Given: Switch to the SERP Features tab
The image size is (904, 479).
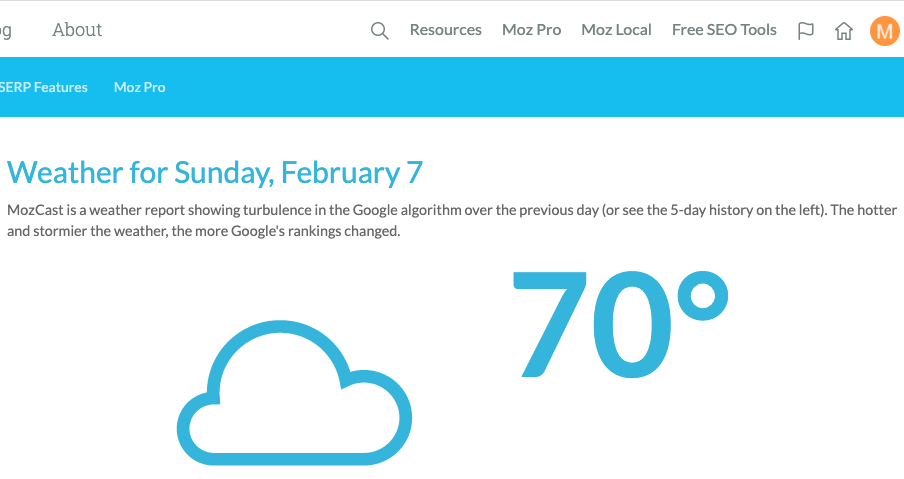Looking at the screenshot, I should (43, 87).
